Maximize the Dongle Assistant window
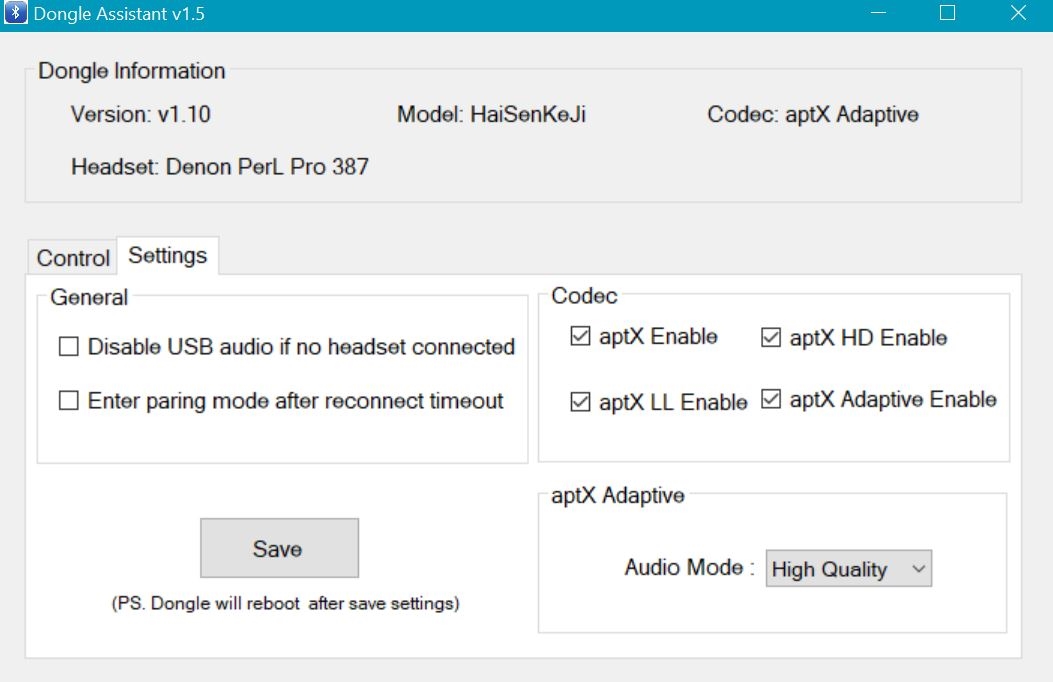Viewport: 1053px width, 682px height. coord(947,14)
